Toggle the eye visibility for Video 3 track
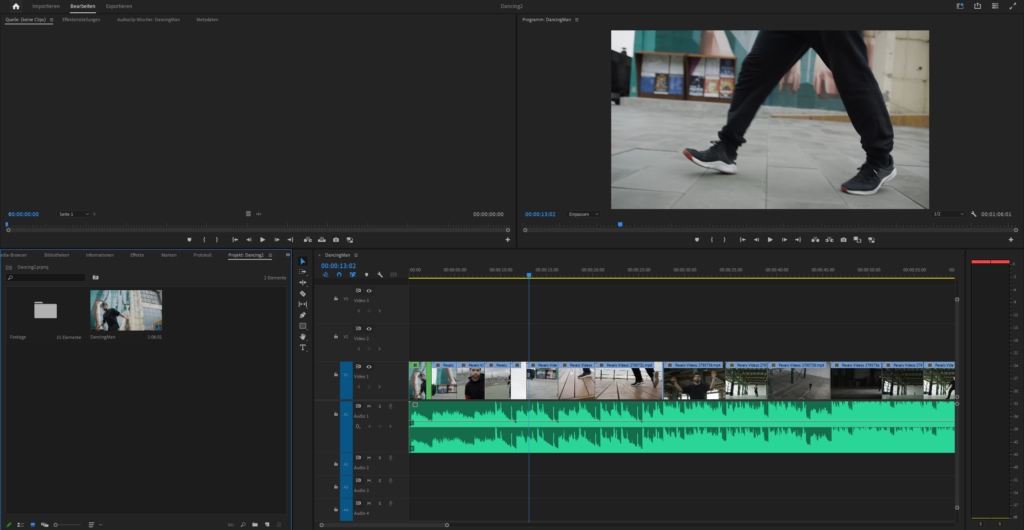 [x=369, y=290]
